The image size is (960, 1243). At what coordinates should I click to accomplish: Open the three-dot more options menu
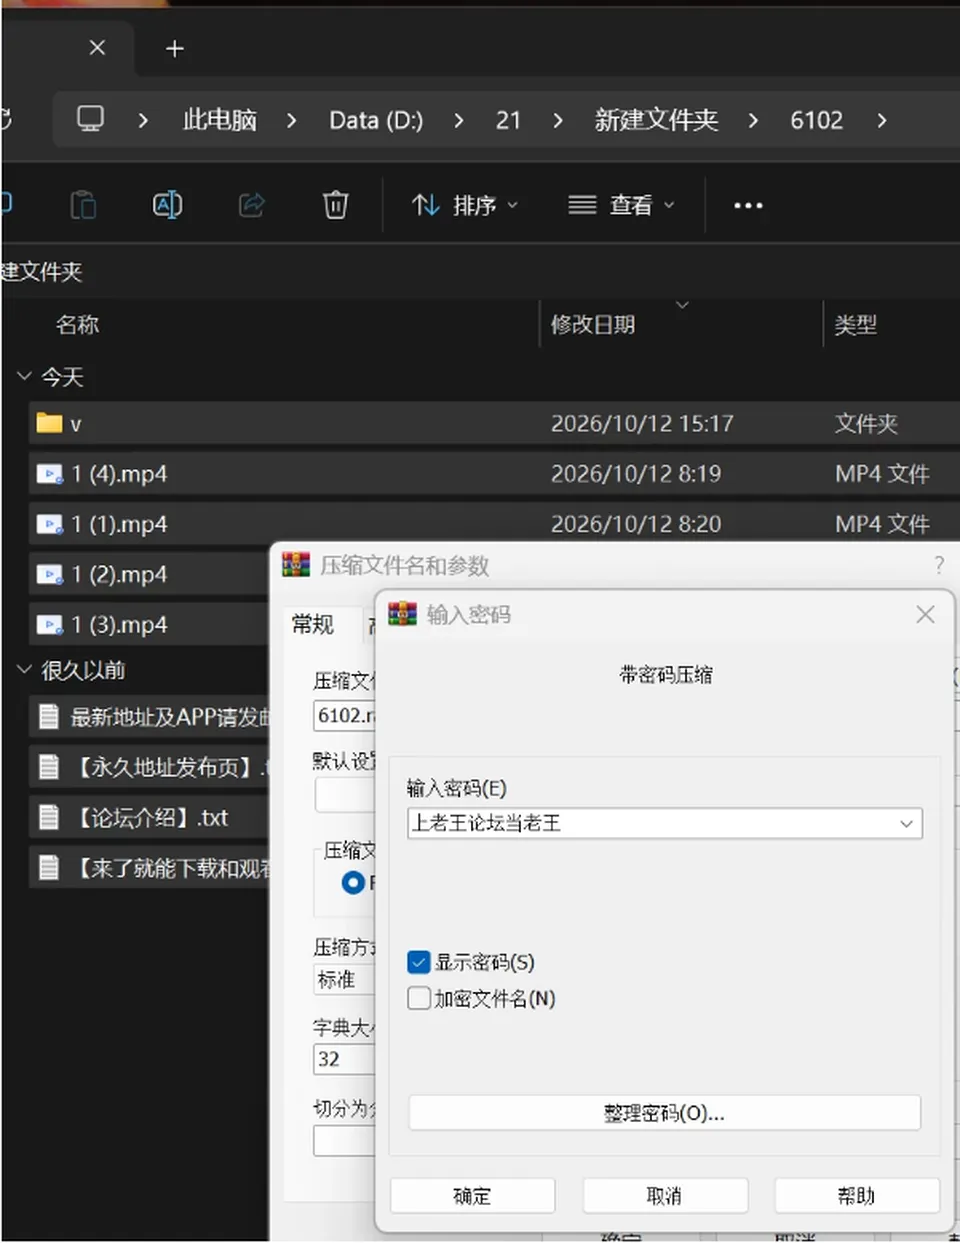click(x=748, y=205)
